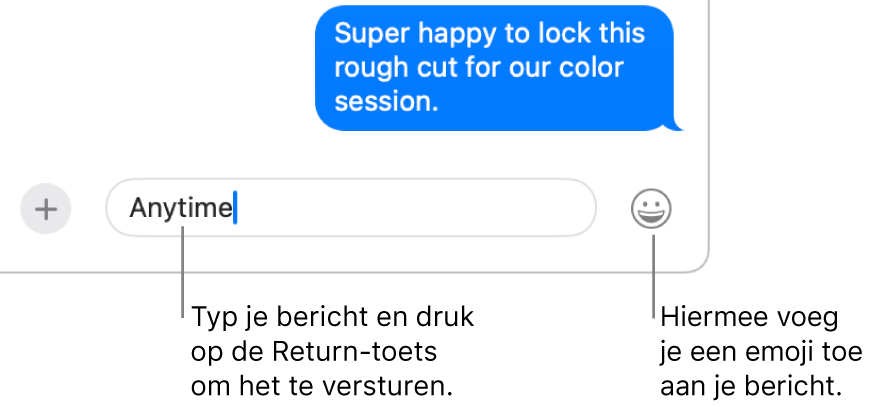This screenshot has width=878, height=407.
Task: Click the caption 'aan je bericht.'
Action: [751, 386]
